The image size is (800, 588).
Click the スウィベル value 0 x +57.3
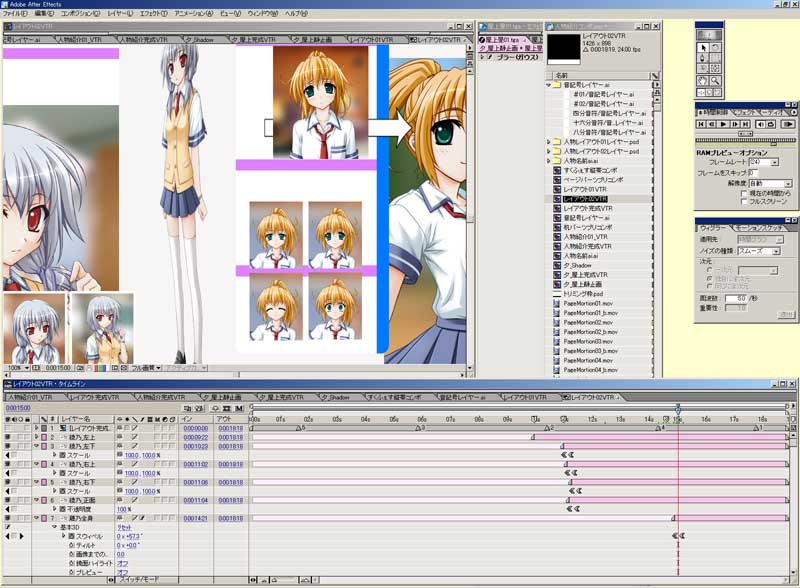pos(129,536)
